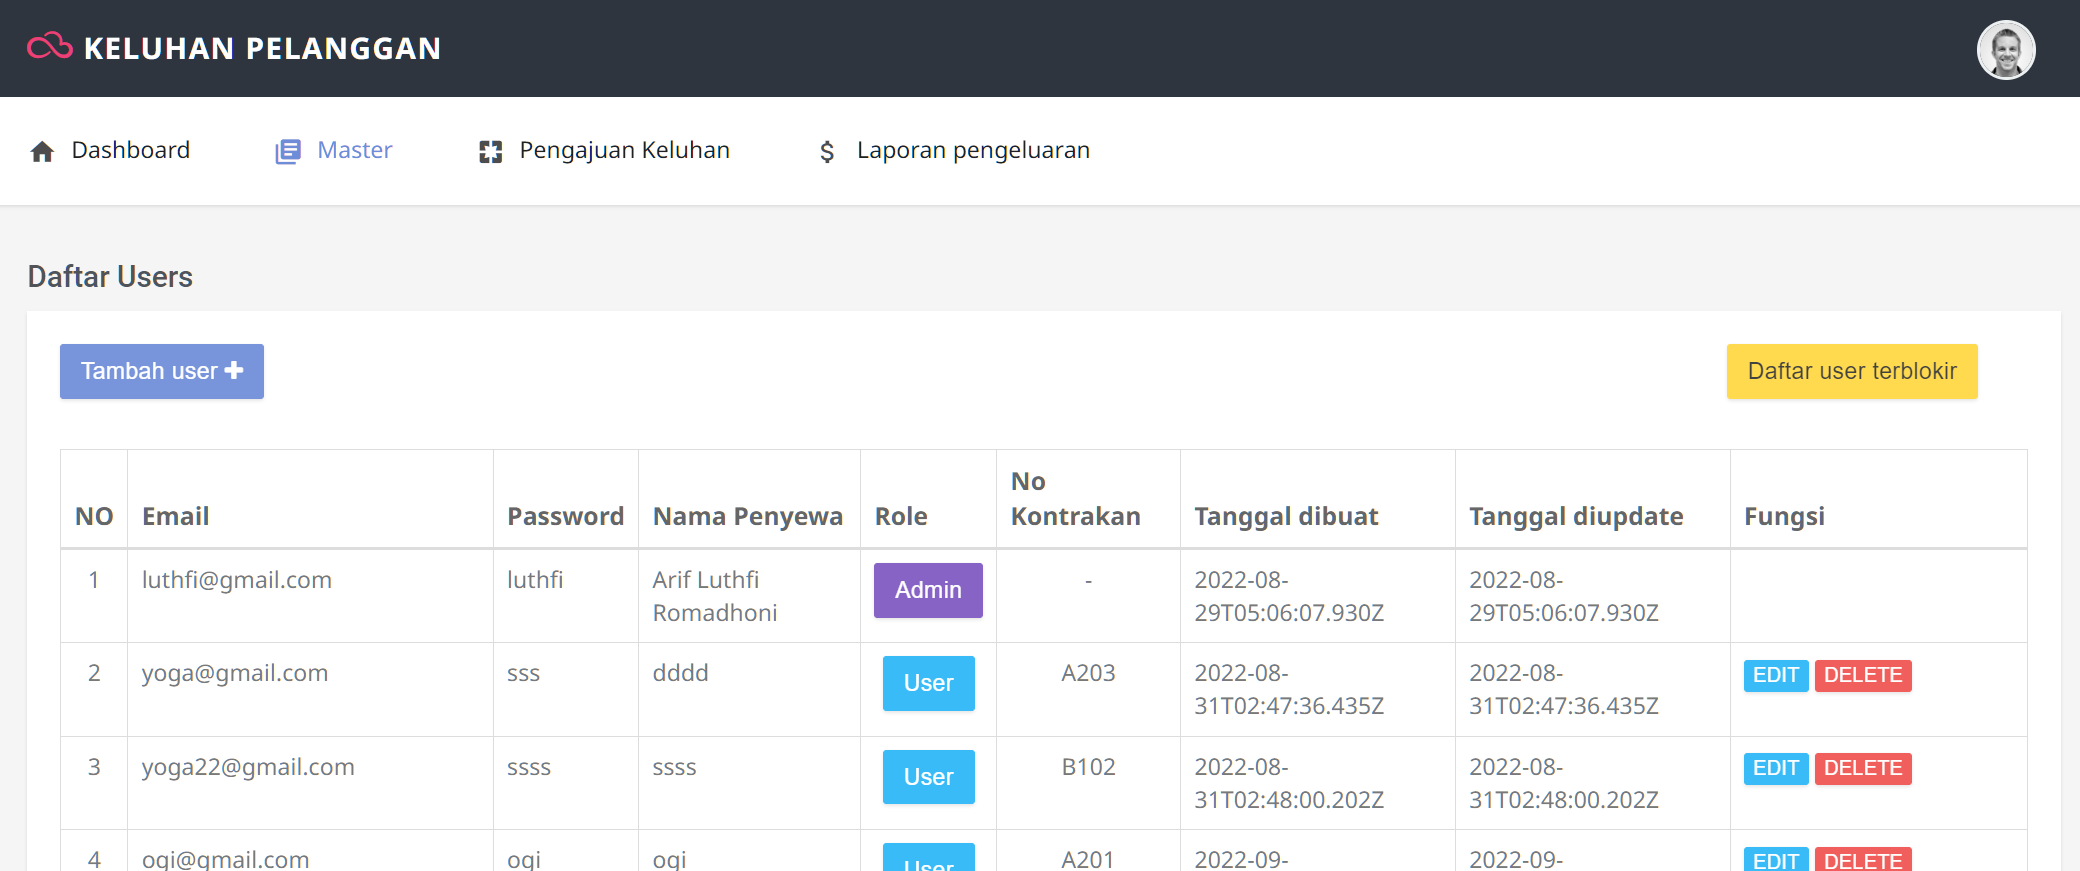Select email luthfi@gmail.com

[x=236, y=580]
